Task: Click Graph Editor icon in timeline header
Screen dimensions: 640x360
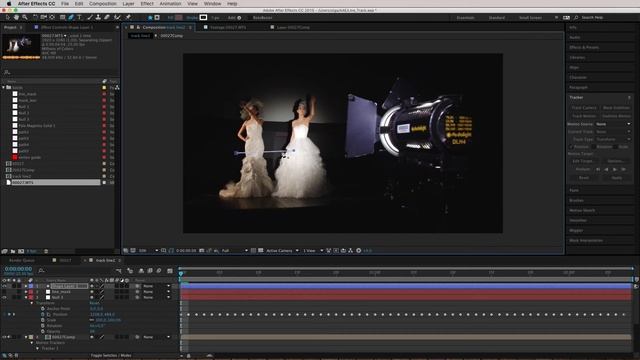Action: (170, 271)
